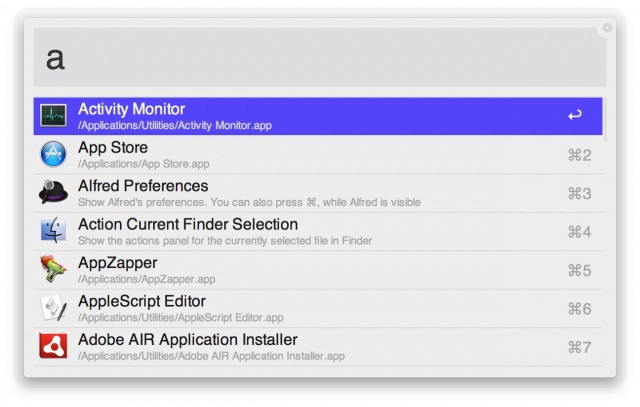
Task: Select Adobe AIR Application Installer result
Action: [x=188, y=340]
